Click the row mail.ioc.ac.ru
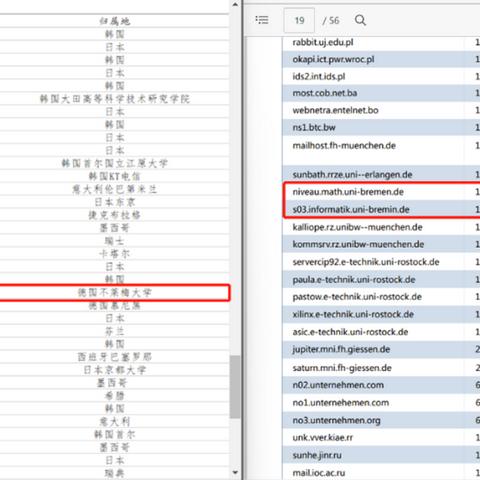Image resolution: width=480 pixels, height=480 pixels. click(381, 473)
